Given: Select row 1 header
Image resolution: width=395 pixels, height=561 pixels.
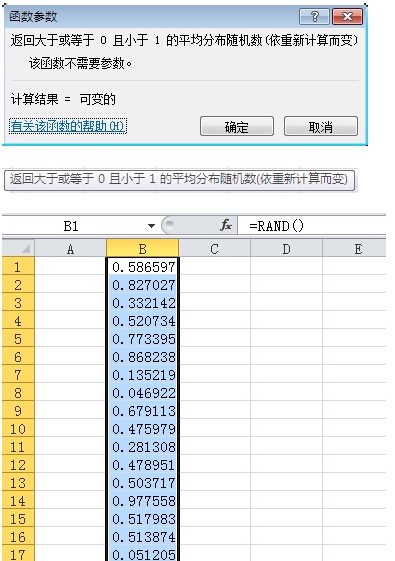Looking at the screenshot, I should point(18,266).
